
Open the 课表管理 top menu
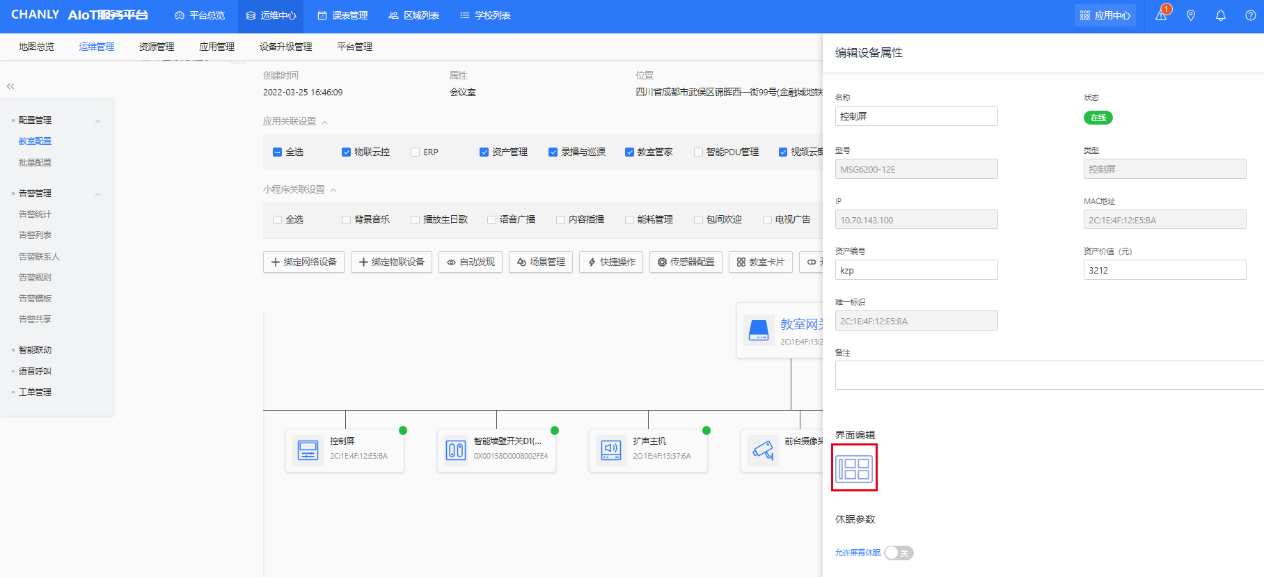342,16
